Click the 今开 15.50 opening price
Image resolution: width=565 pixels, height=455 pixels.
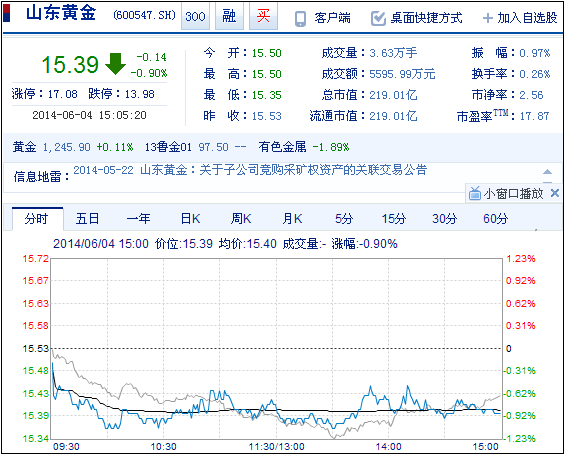pyautogui.click(x=266, y=53)
